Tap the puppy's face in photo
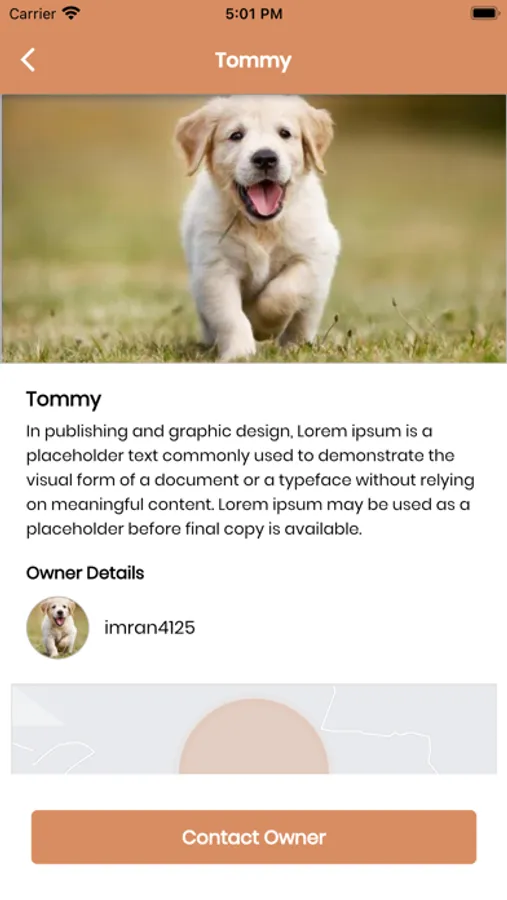Viewport: 507px width, 900px height. (x=257, y=158)
